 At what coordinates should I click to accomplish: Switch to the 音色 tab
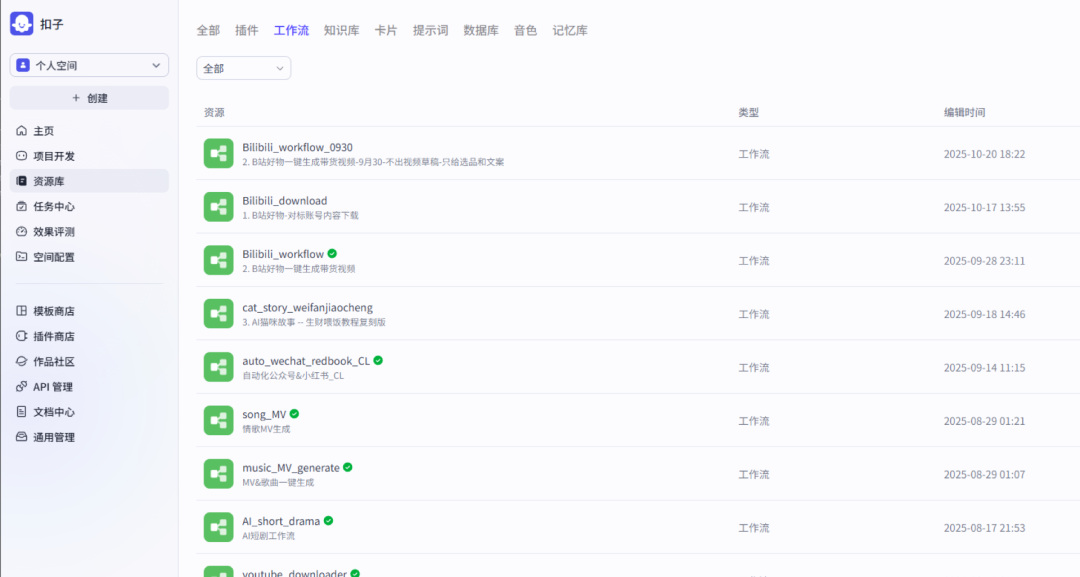(x=525, y=30)
